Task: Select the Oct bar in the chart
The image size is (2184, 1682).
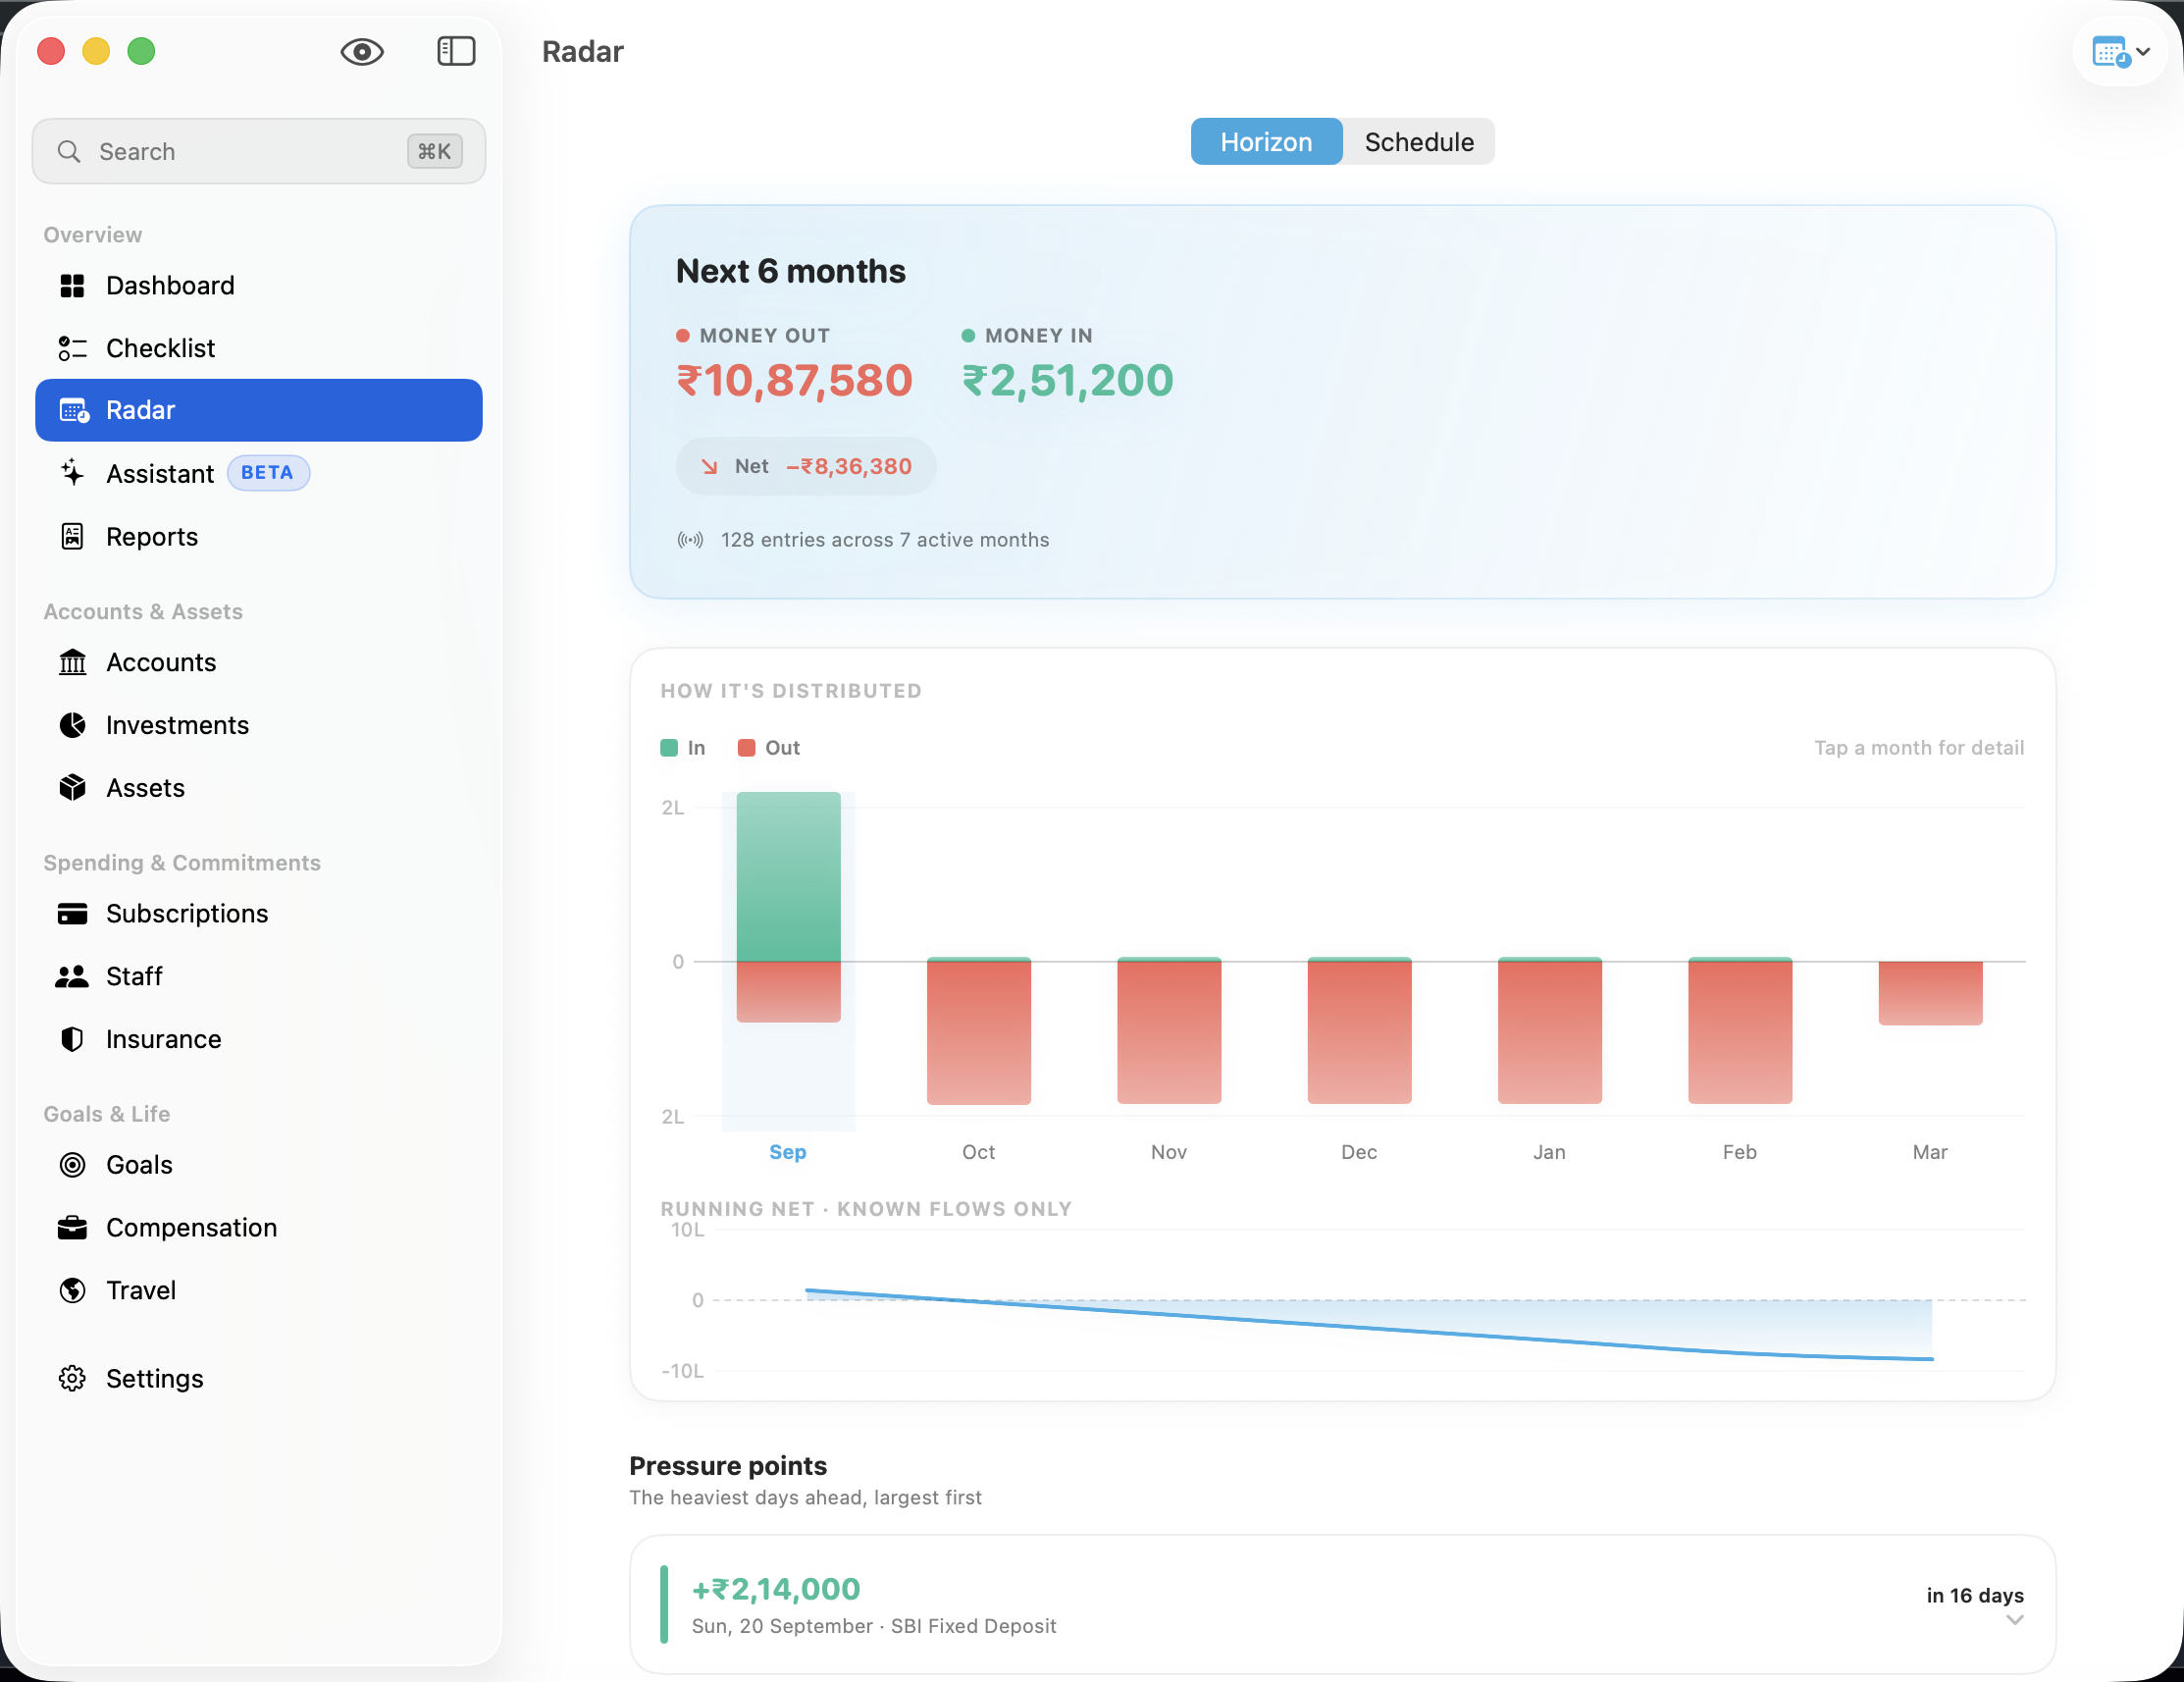Action: 978,1031
